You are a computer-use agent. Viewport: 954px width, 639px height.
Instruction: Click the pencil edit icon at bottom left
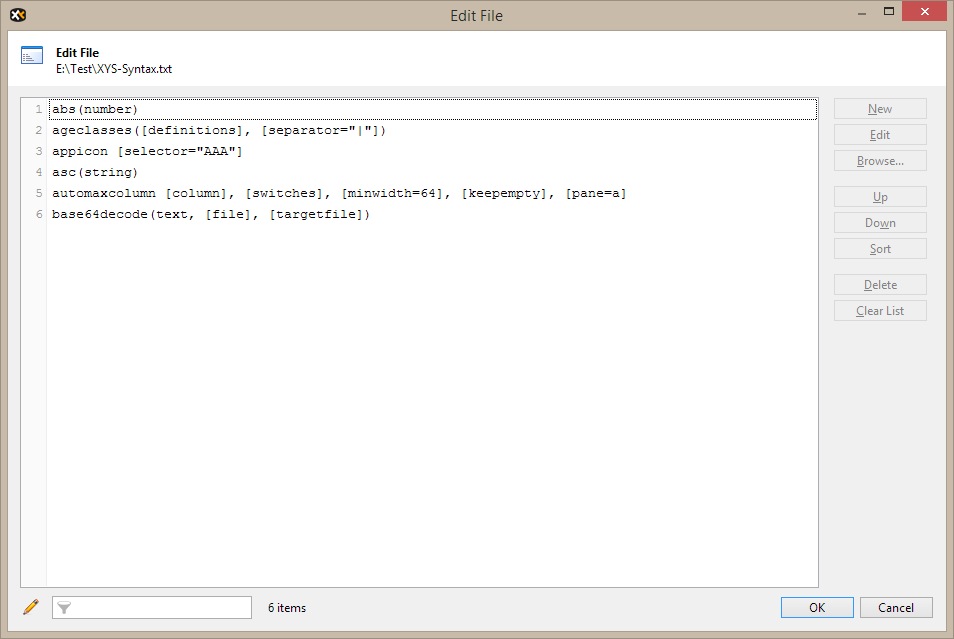click(30, 607)
